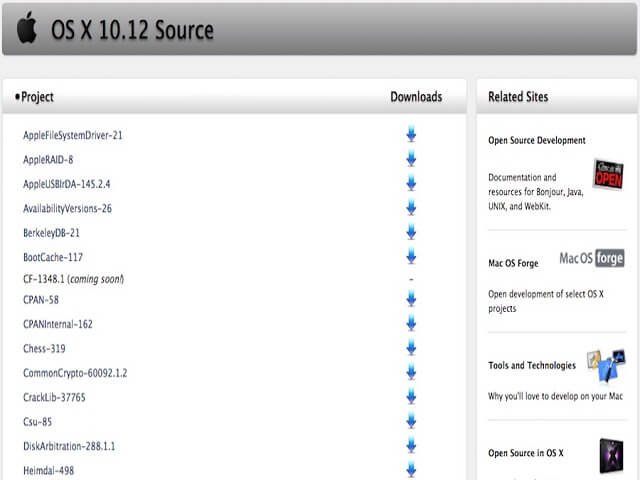Screen dimensions: 640x480
Task: Click the CrackLib-37765 download arrow
Action: pos(411,397)
